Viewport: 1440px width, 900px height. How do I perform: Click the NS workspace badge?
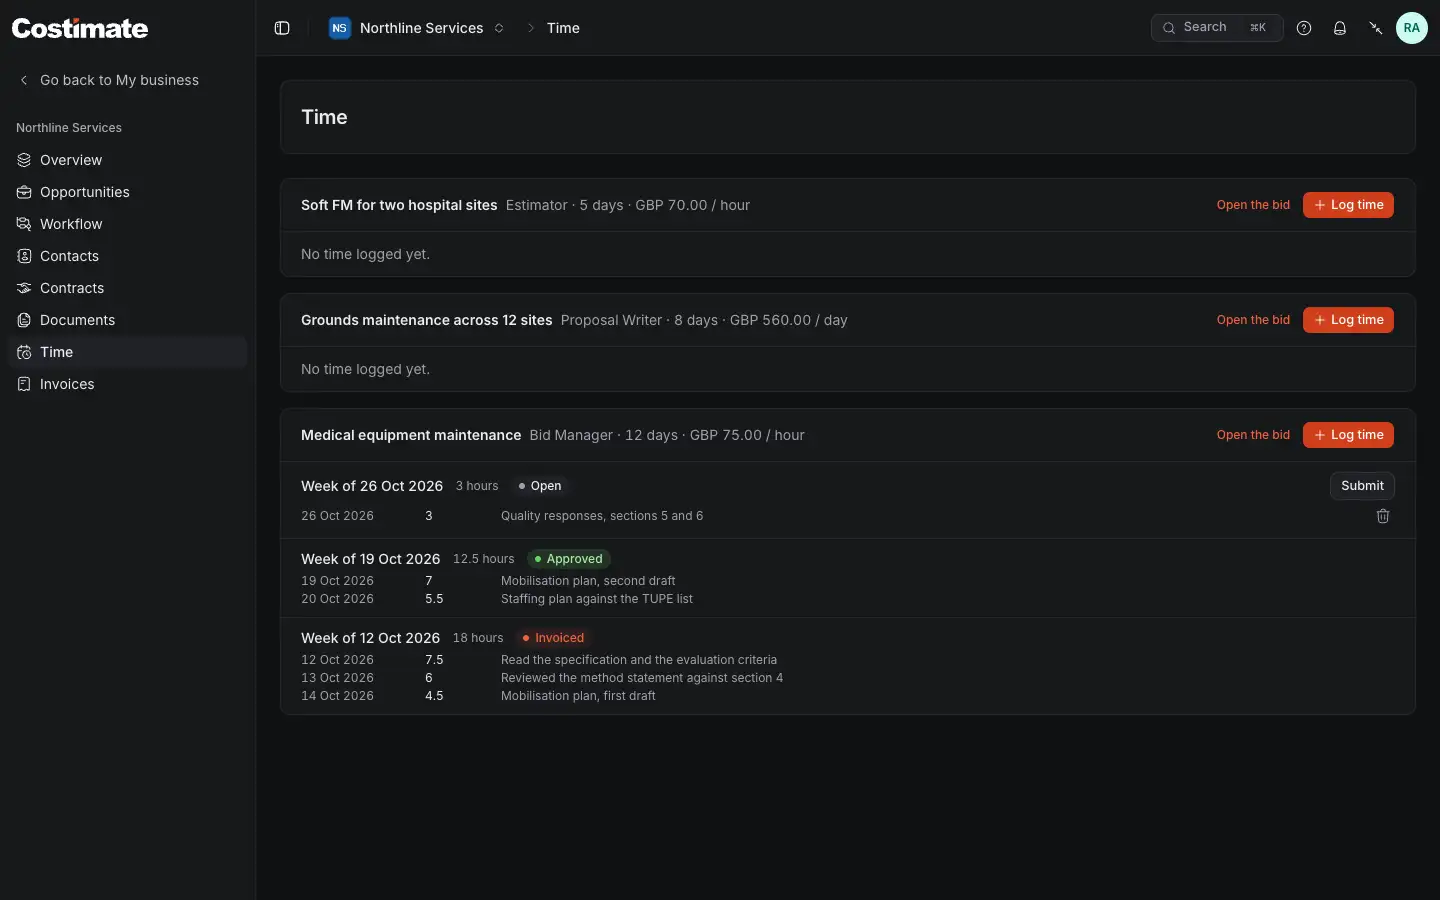click(x=340, y=28)
